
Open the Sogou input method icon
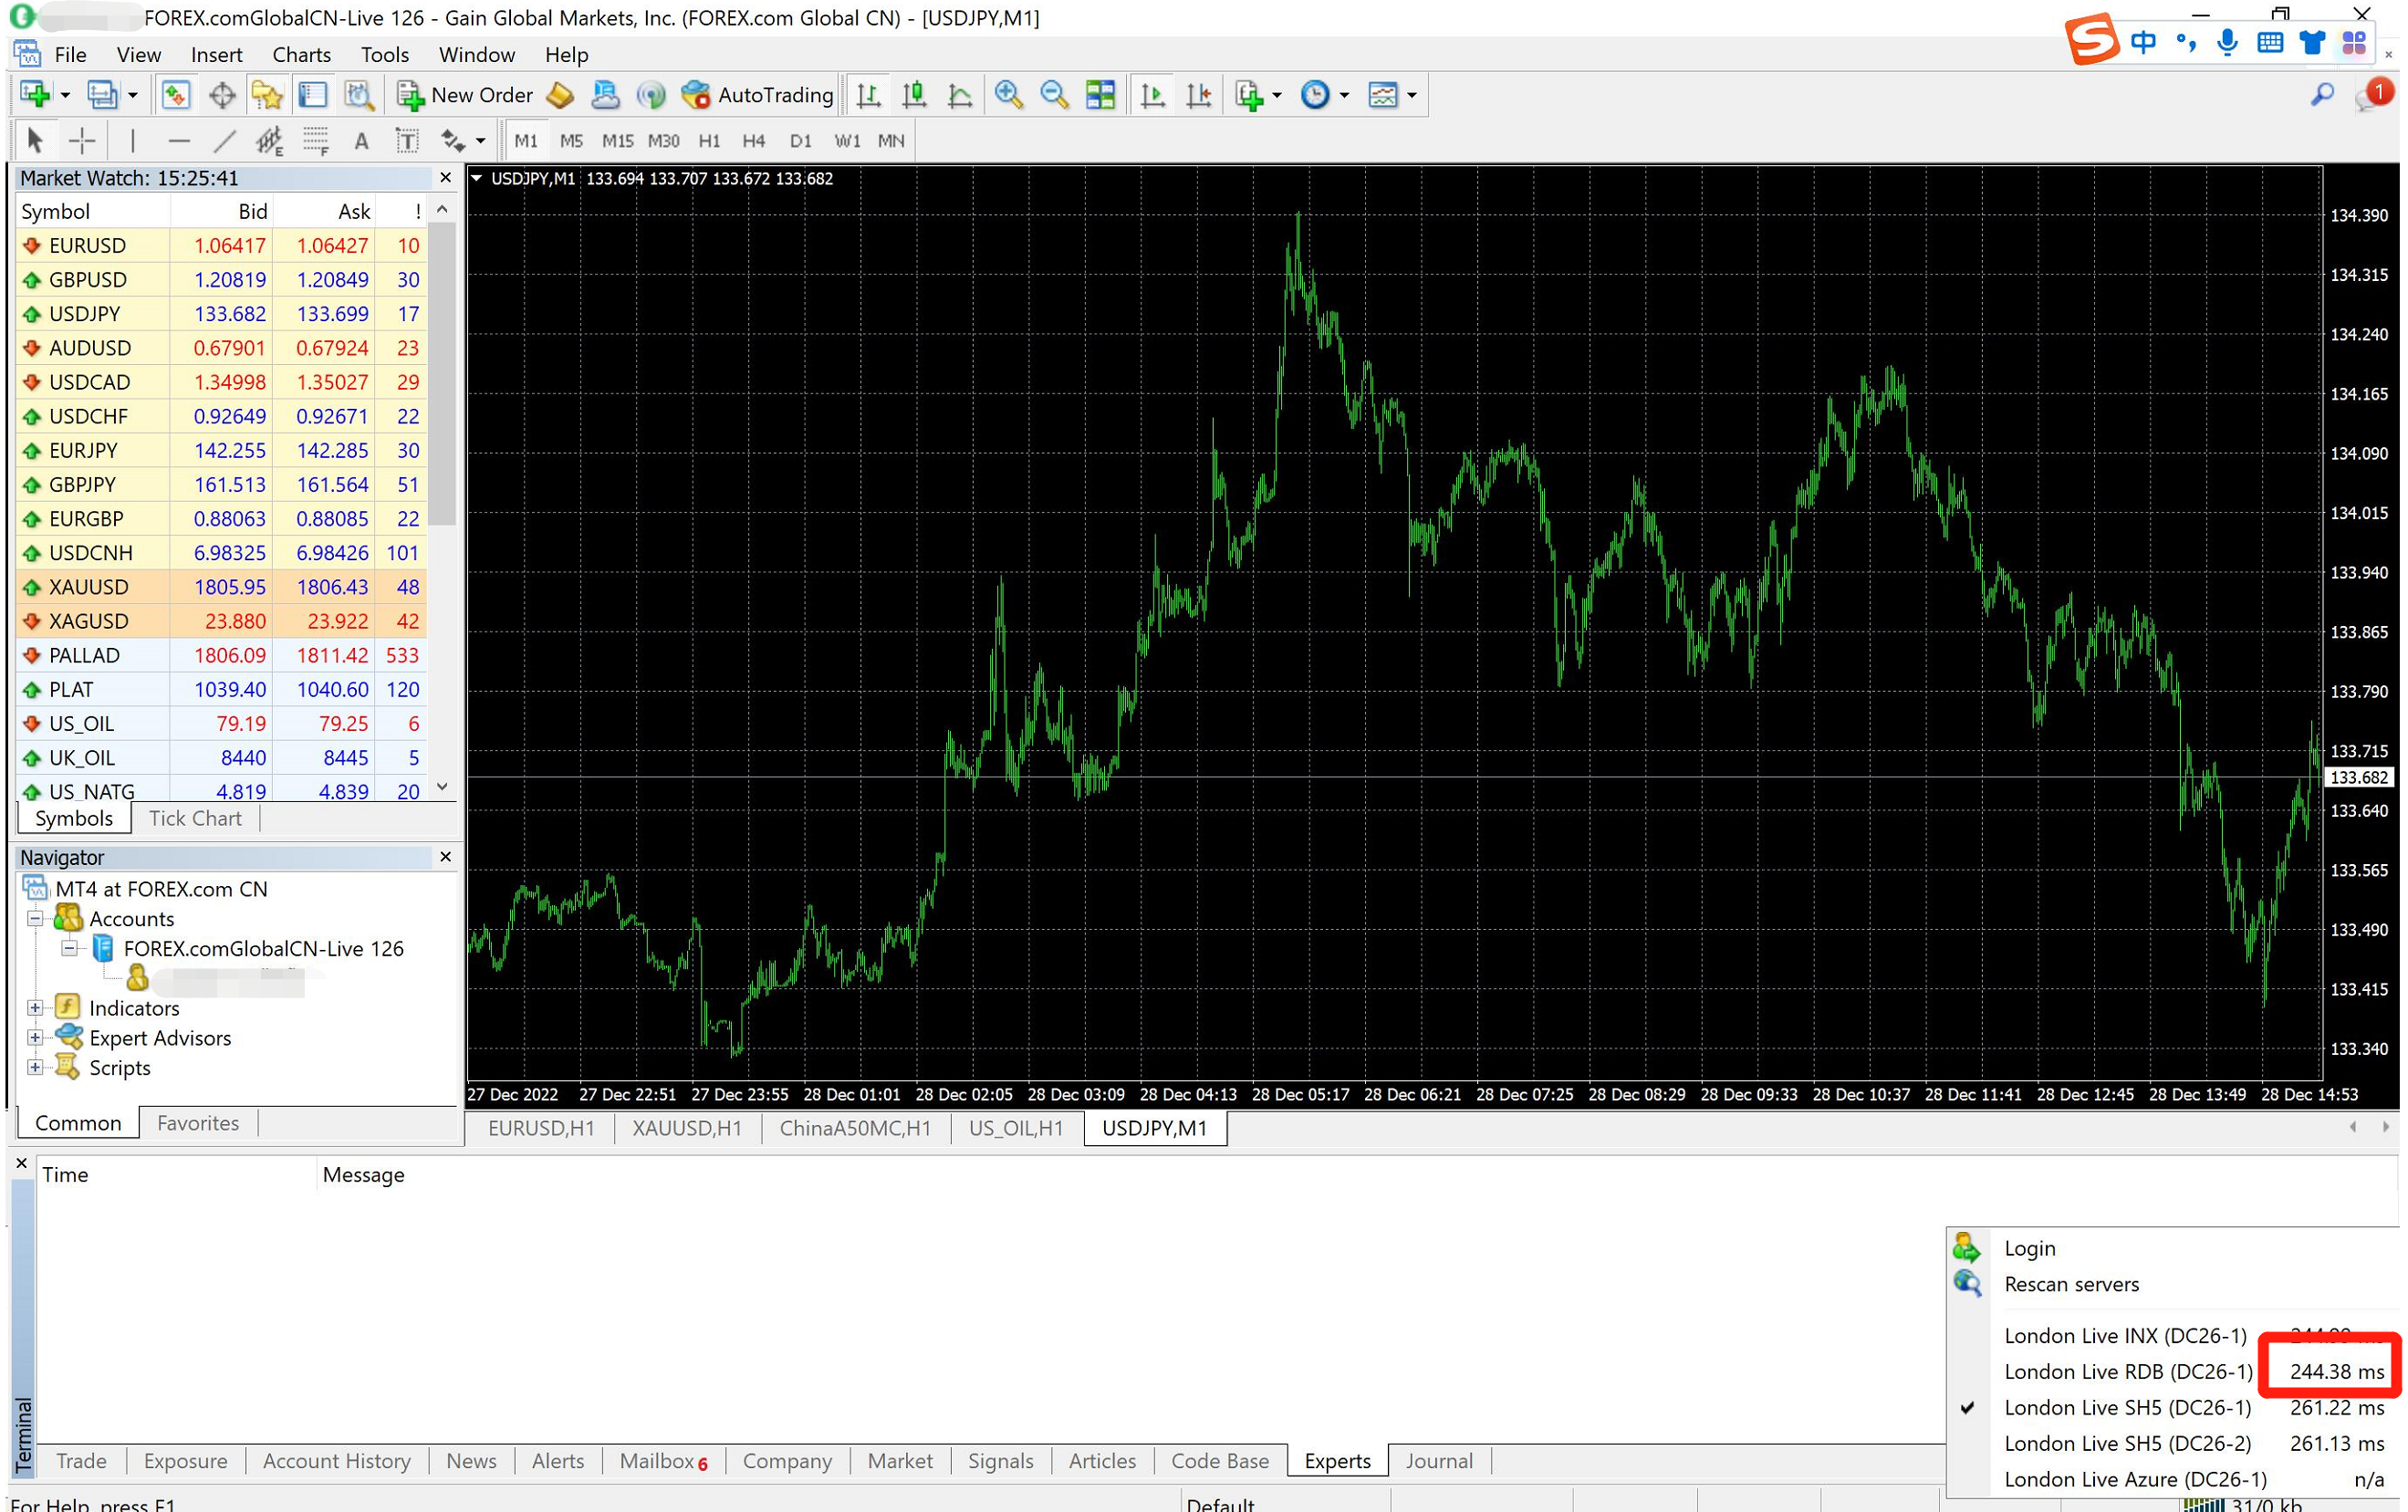pyautogui.click(x=2091, y=40)
